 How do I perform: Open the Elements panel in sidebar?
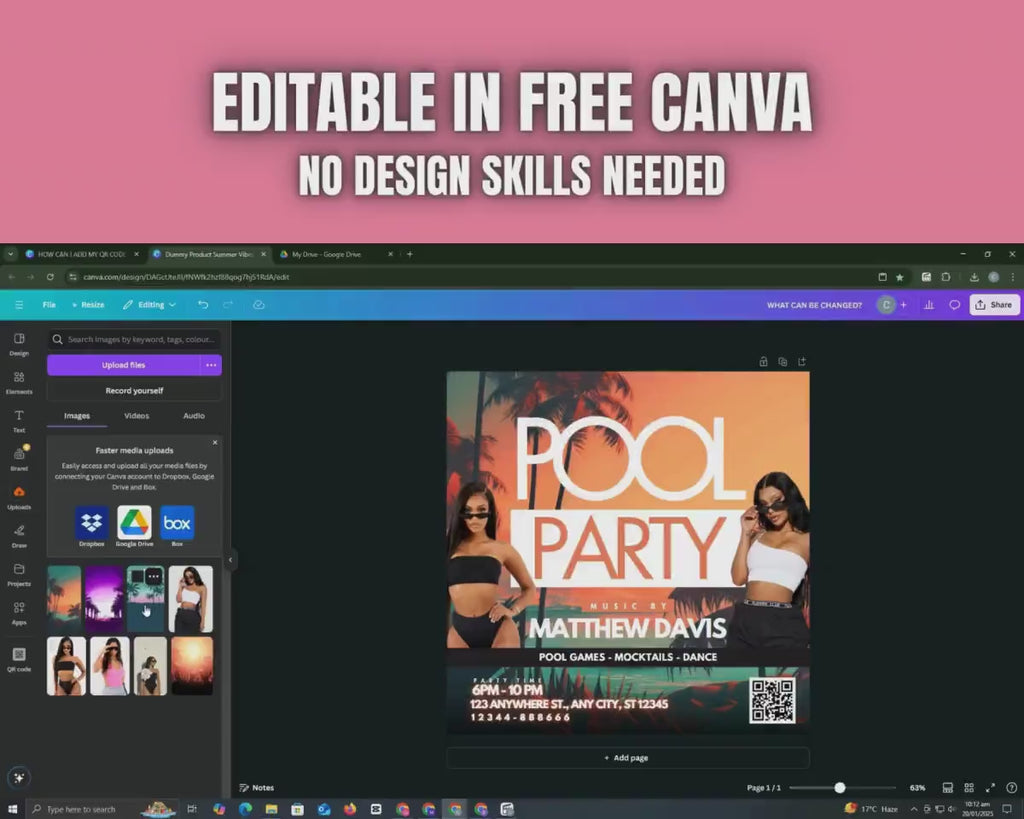coord(19,382)
